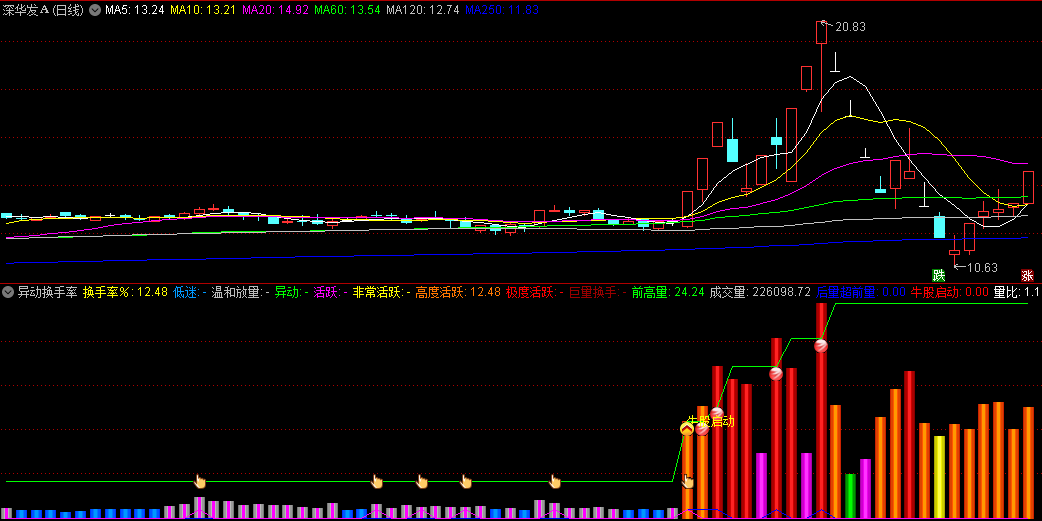Image resolution: width=1042 pixels, height=521 pixels.
Task: Click the green 前高量: 24.24 label
Action: pyautogui.click(x=668, y=292)
